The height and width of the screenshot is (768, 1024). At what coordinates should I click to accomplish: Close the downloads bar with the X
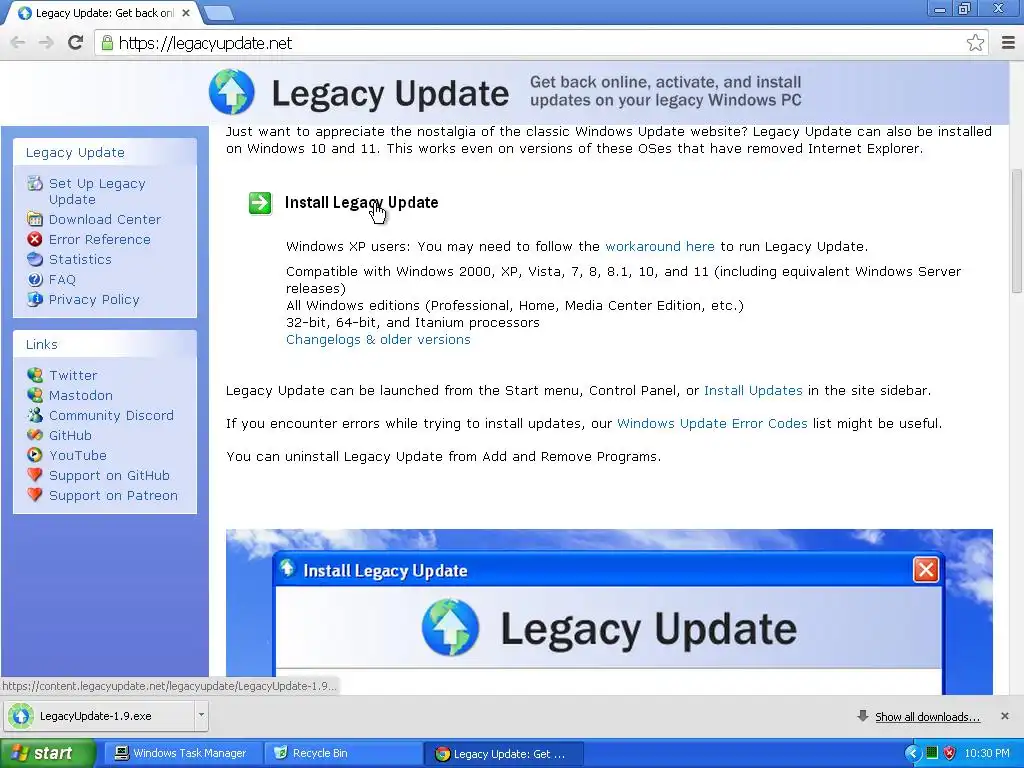1005,716
